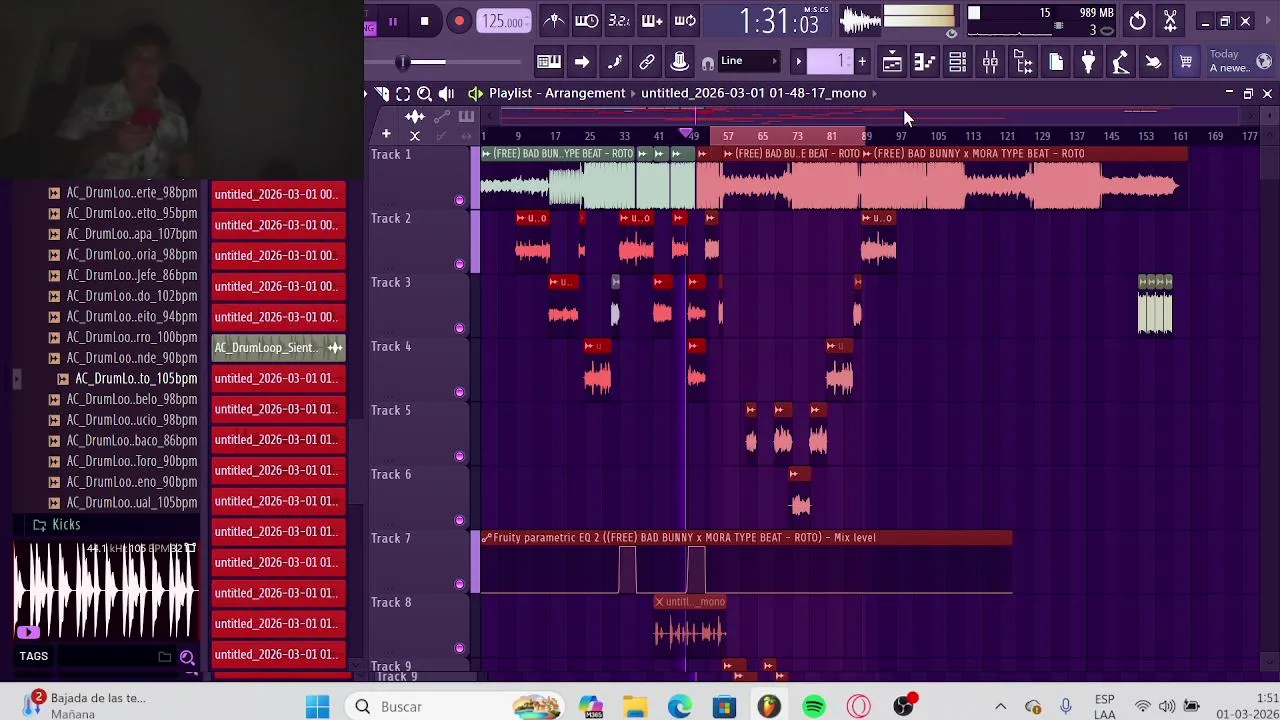Open the FL Studio shop cart icon
Viewport: 1280px width, 720px height.
pos(1186,62)
